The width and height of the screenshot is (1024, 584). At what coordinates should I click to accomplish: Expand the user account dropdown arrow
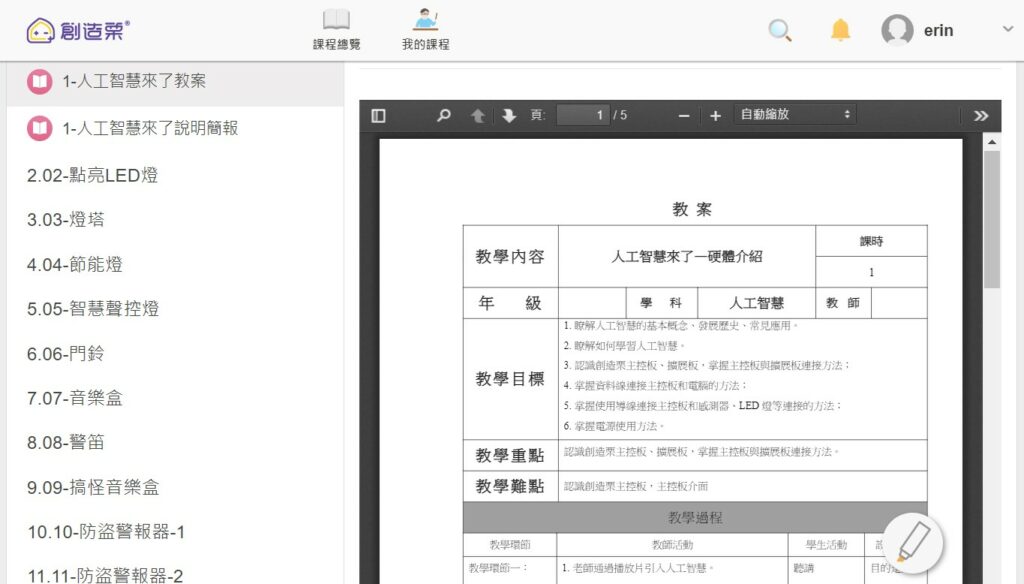1008,29
